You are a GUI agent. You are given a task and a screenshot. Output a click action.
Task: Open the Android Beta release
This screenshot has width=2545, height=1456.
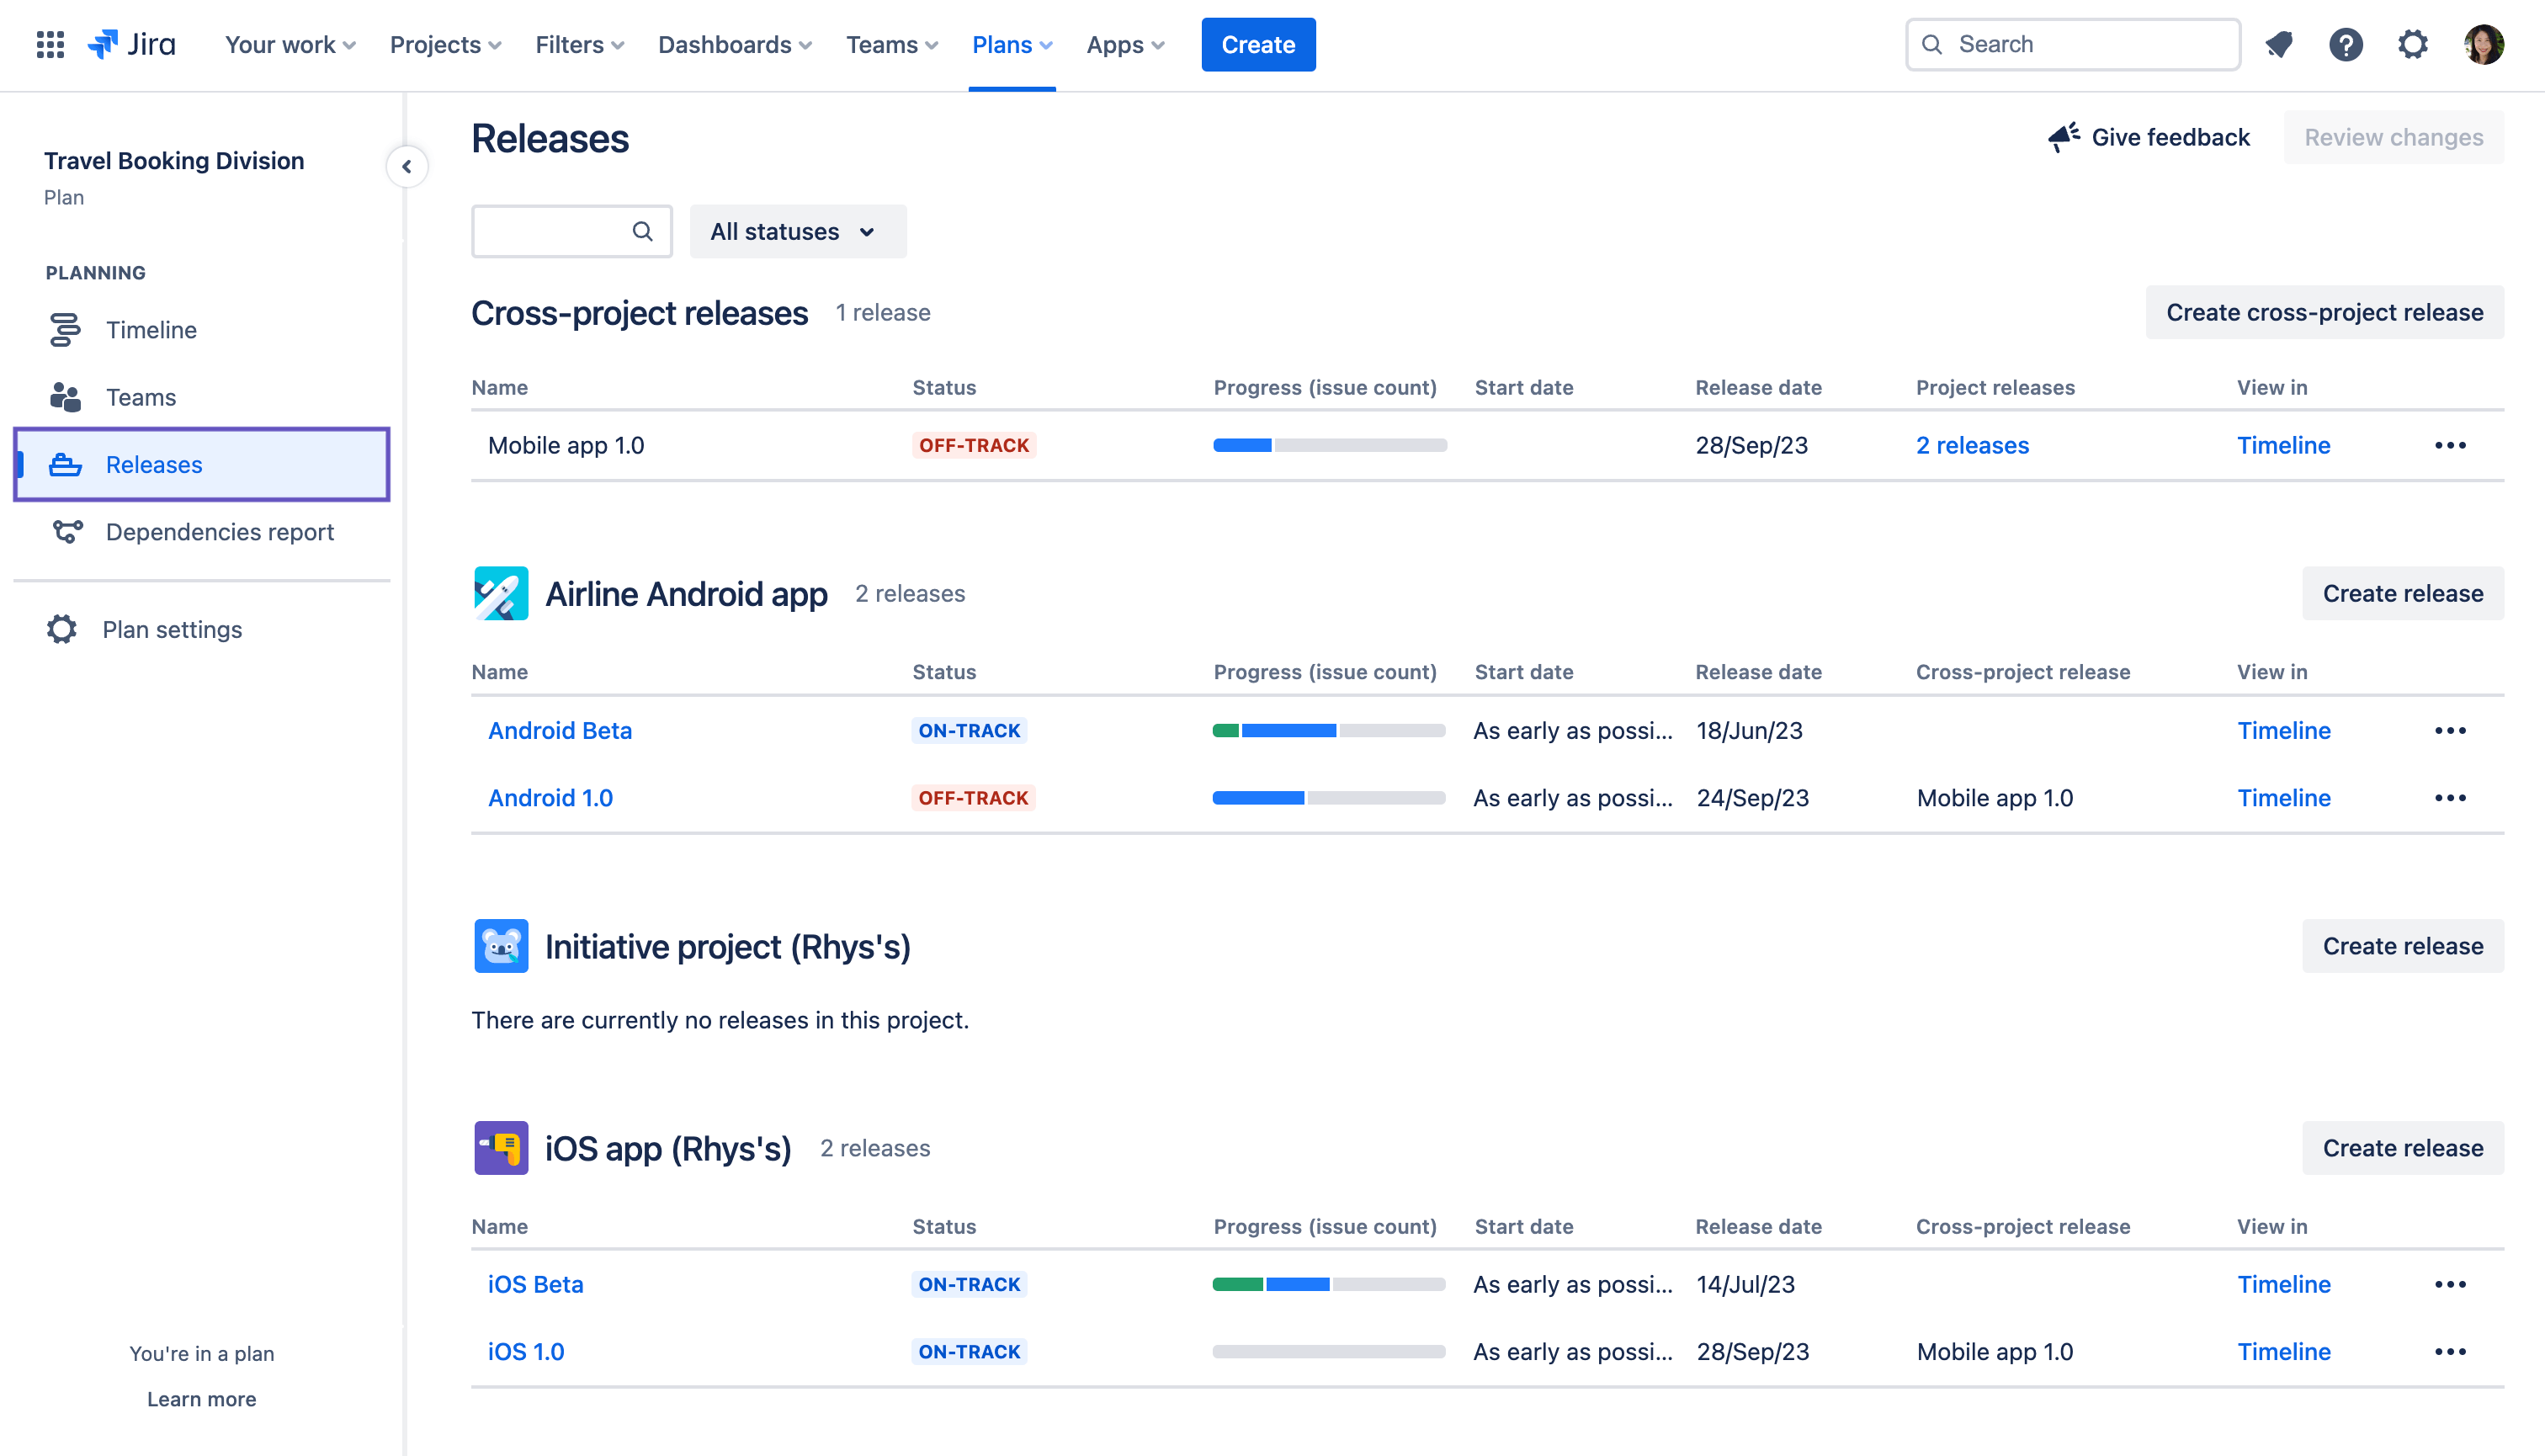560,730
